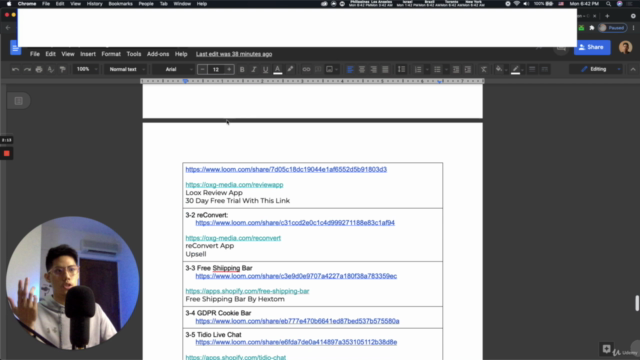Collapse the menus with the up chevron
The image size is (640, 360).
point(633,69)
